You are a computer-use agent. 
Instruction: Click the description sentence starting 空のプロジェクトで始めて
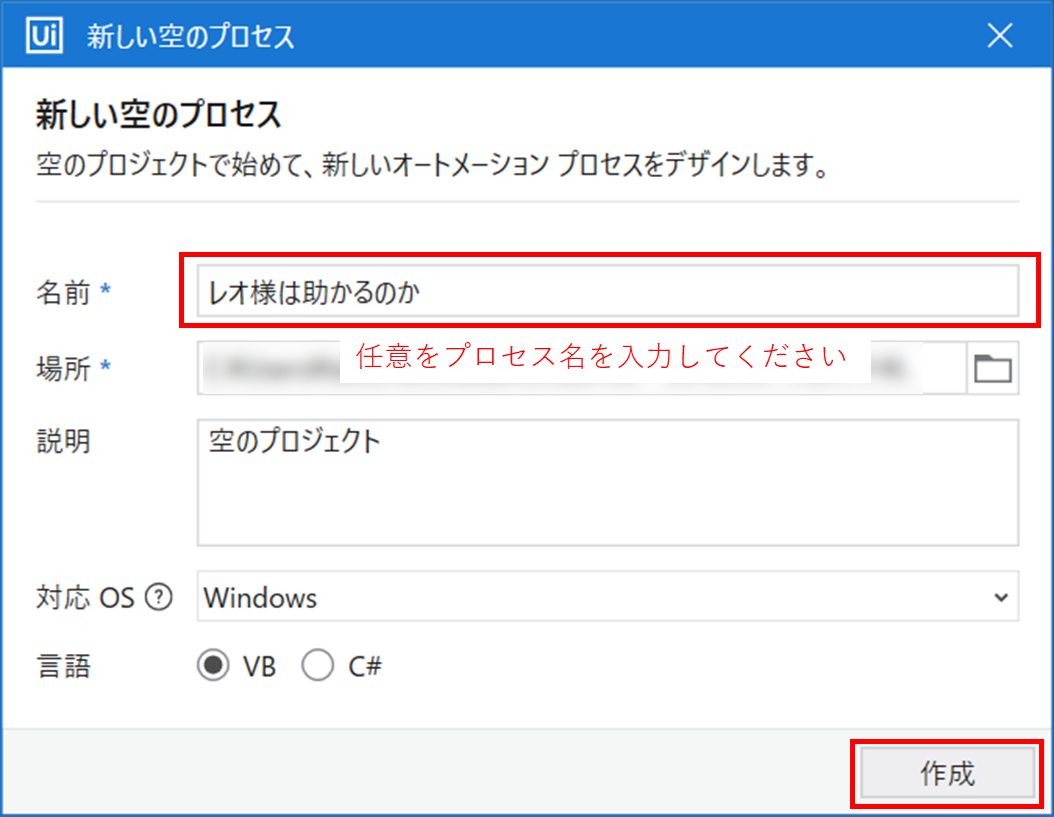tap(432, 165)
